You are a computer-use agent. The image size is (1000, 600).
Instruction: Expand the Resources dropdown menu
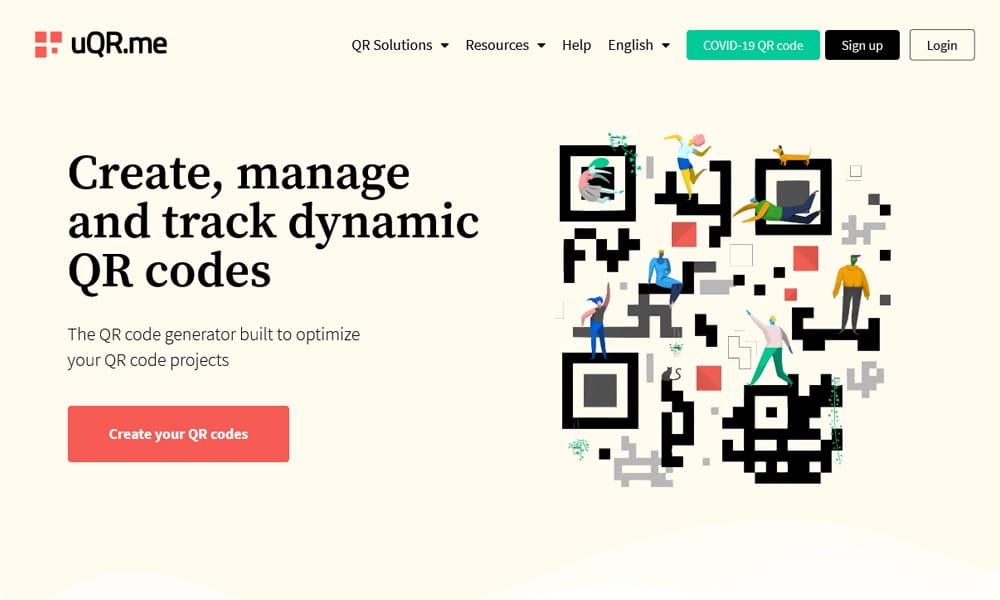coord(505,45)
